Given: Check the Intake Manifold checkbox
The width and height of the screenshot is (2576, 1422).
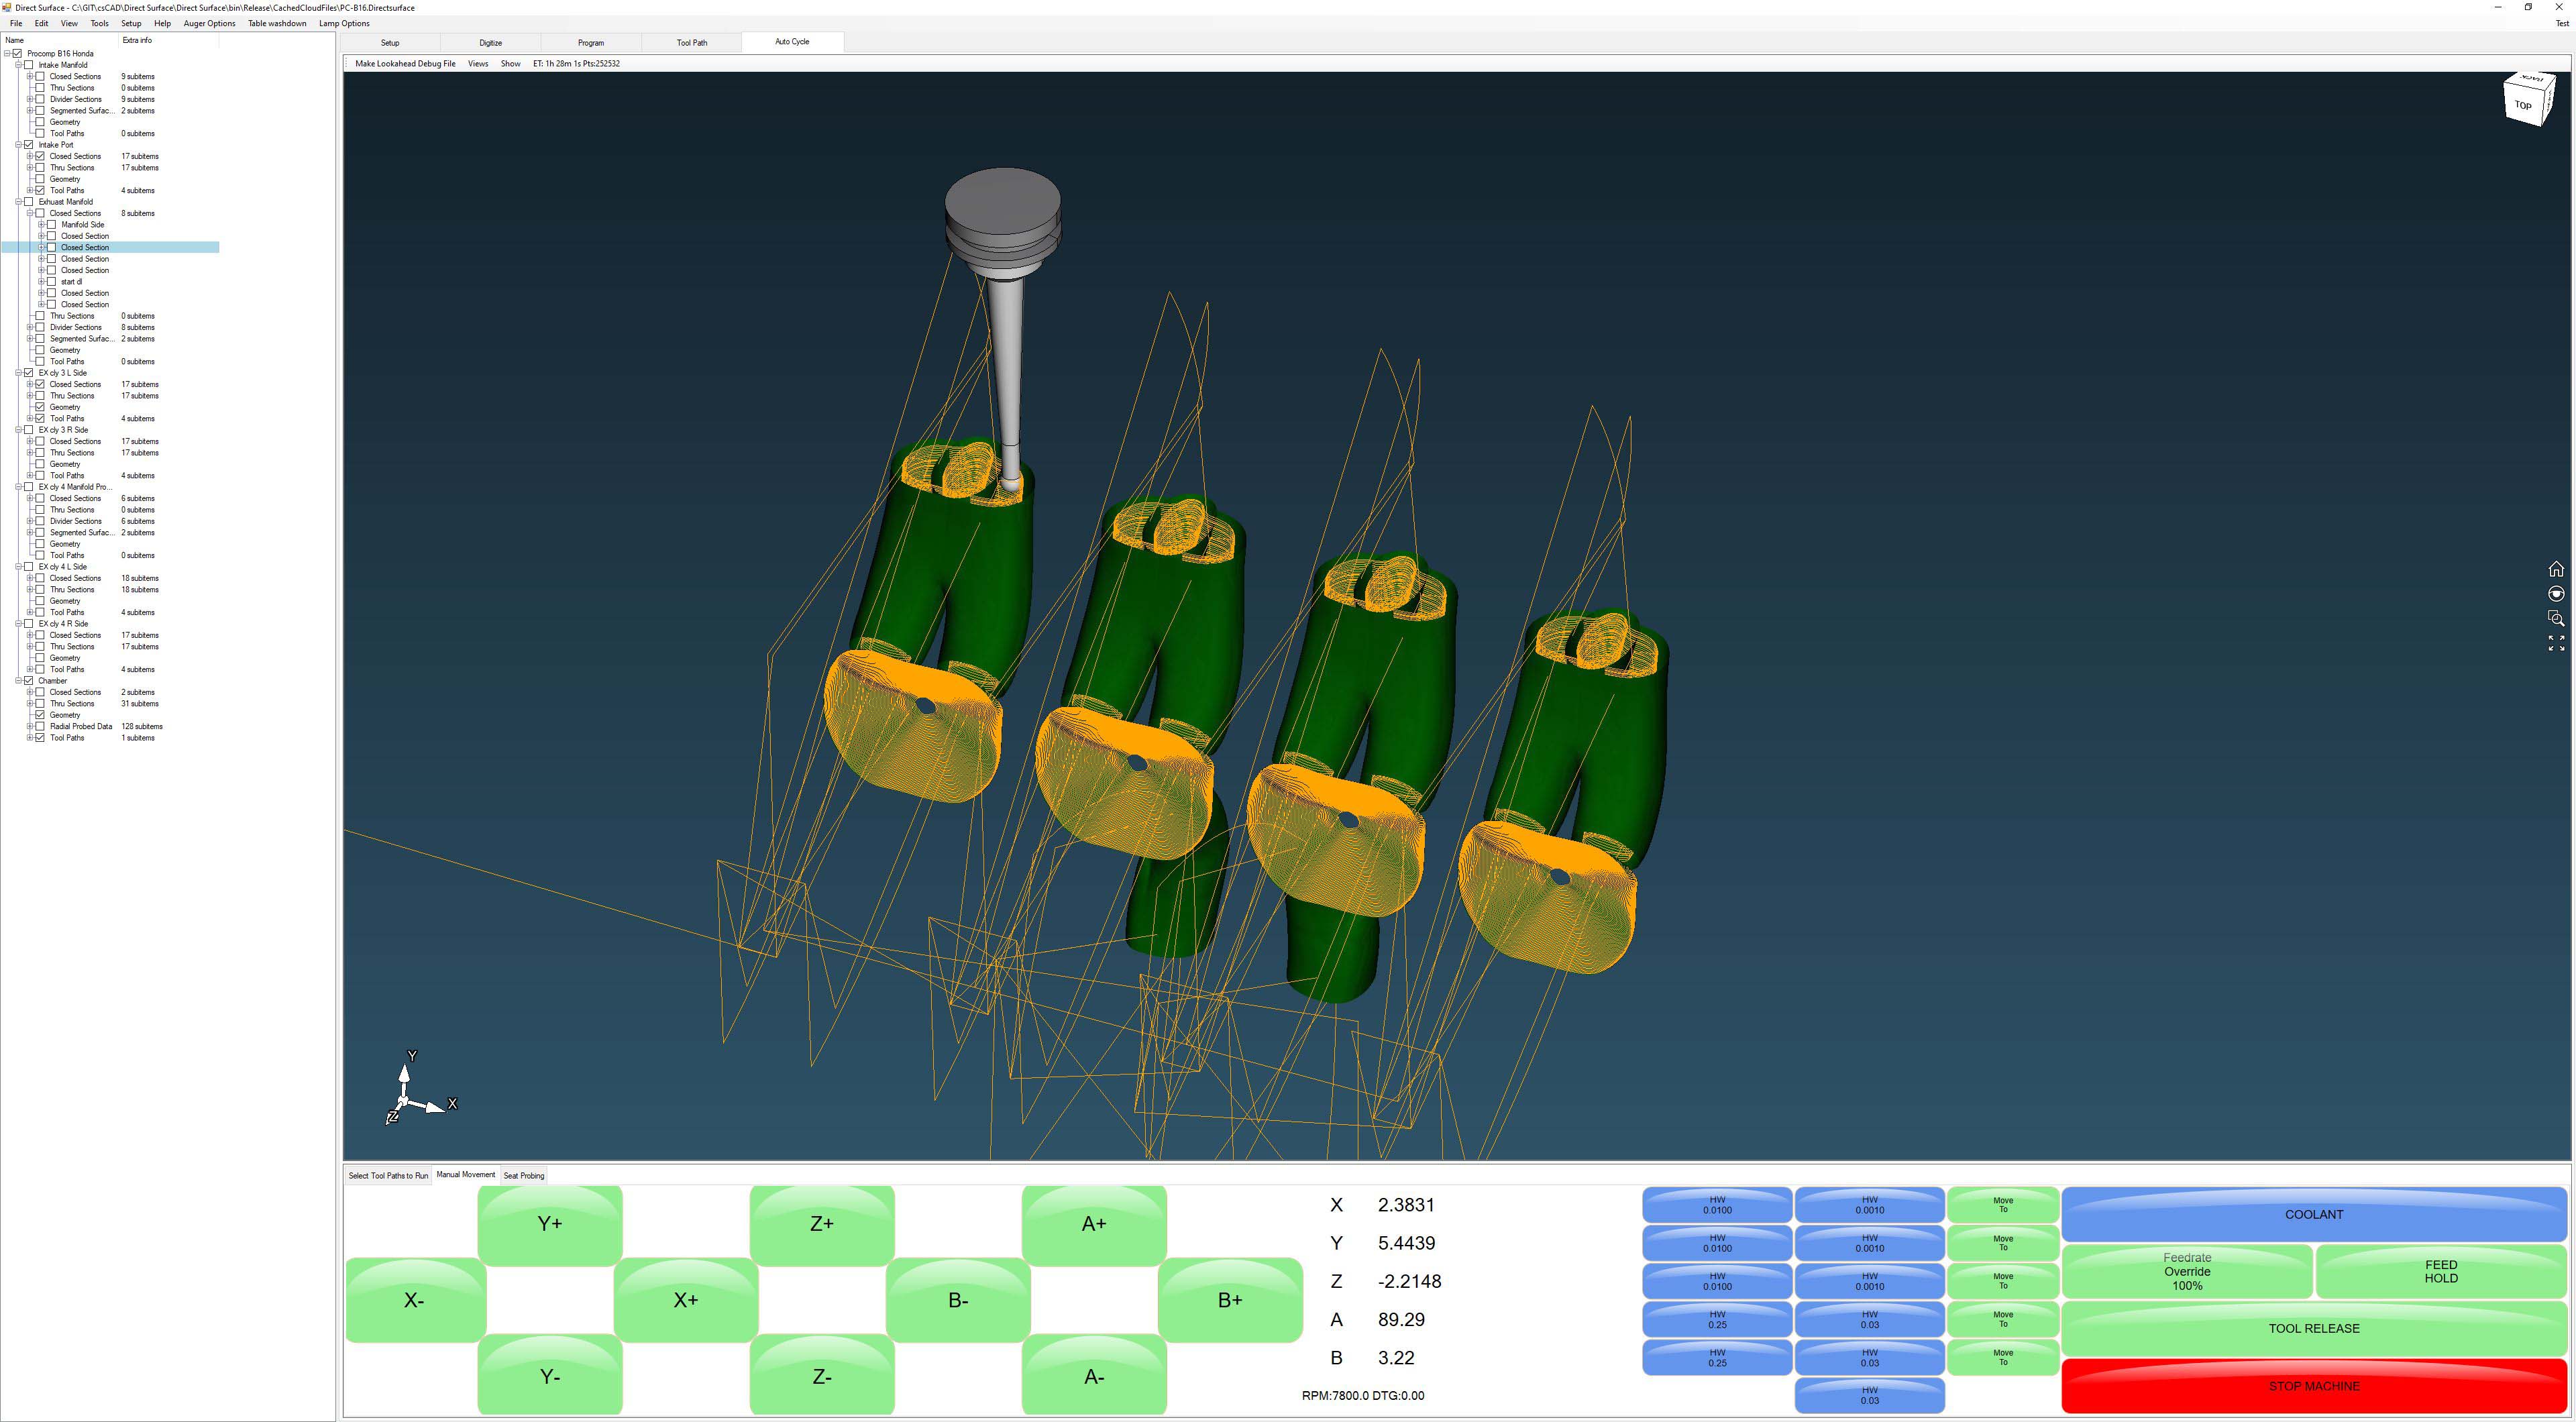Looking at the screenshot, I should point(29,65).
